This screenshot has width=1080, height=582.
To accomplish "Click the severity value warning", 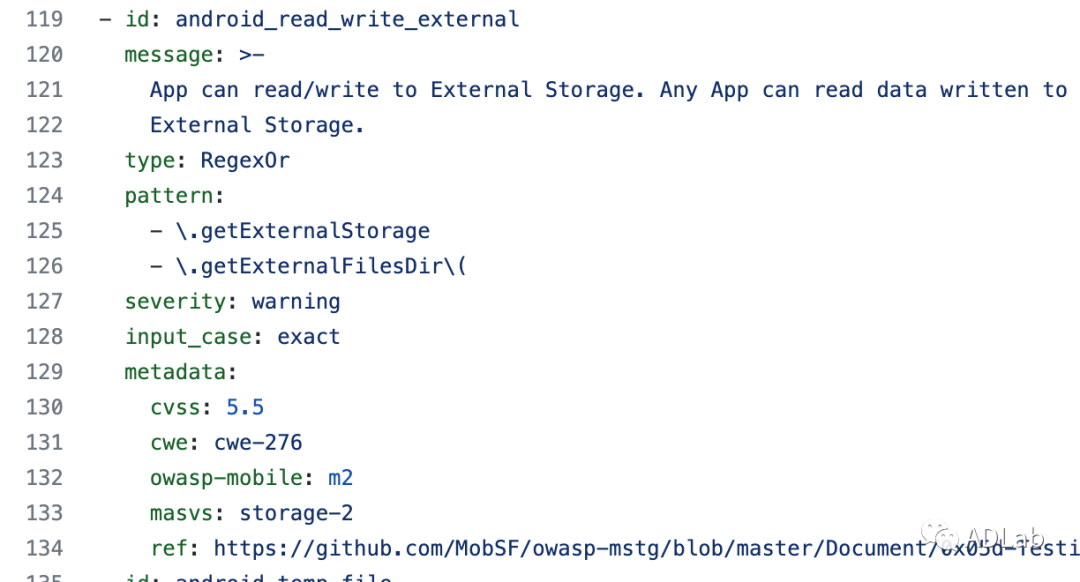I will click(296, 301).
